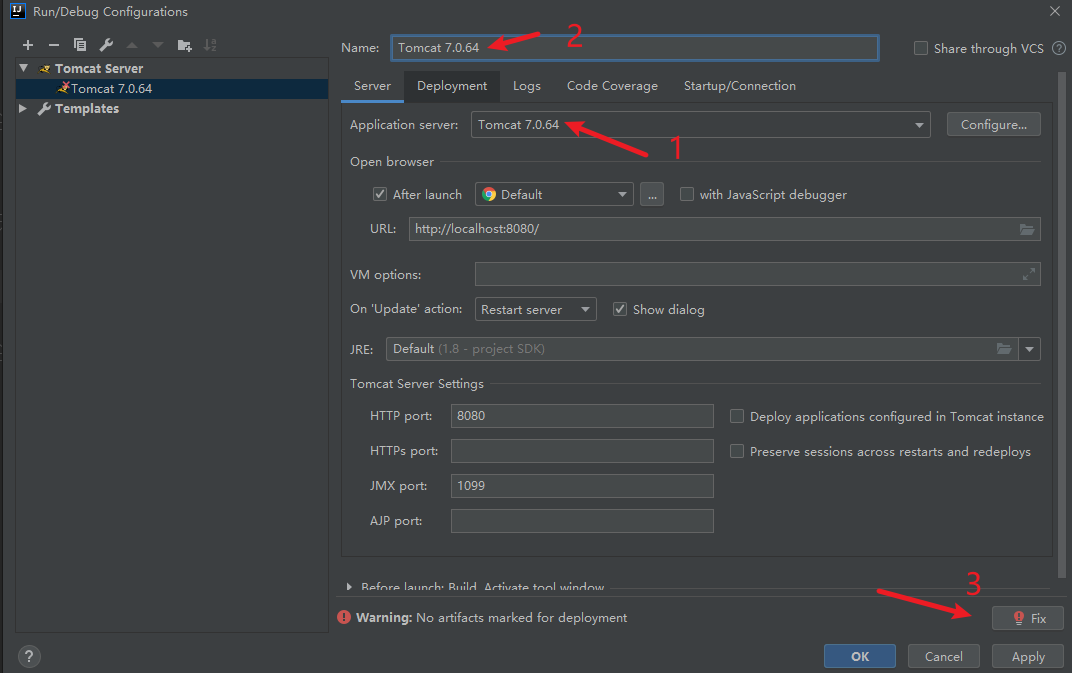The image size is (1072, 673).
Task: Click the red warning icon beside Warning text
Action: tap(344, 618)
